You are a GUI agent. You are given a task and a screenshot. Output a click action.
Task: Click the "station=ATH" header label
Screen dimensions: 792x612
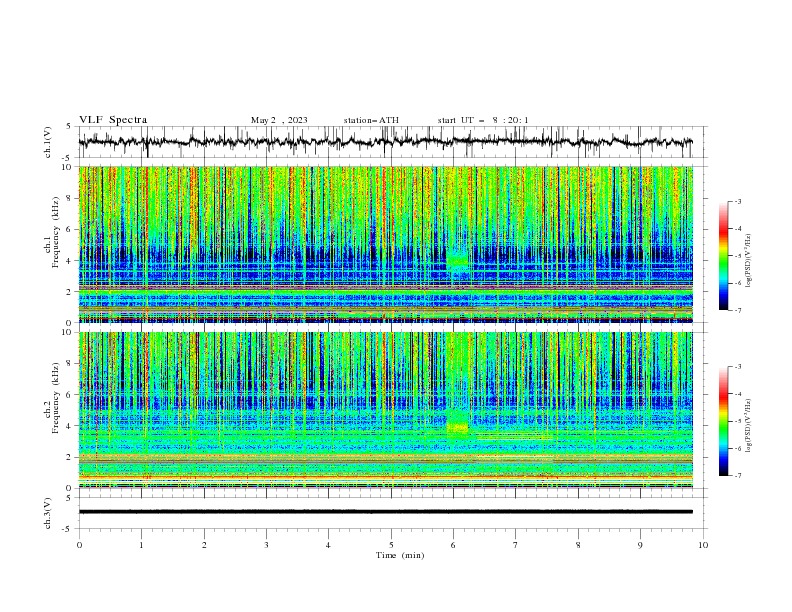[x=371, y=120]
